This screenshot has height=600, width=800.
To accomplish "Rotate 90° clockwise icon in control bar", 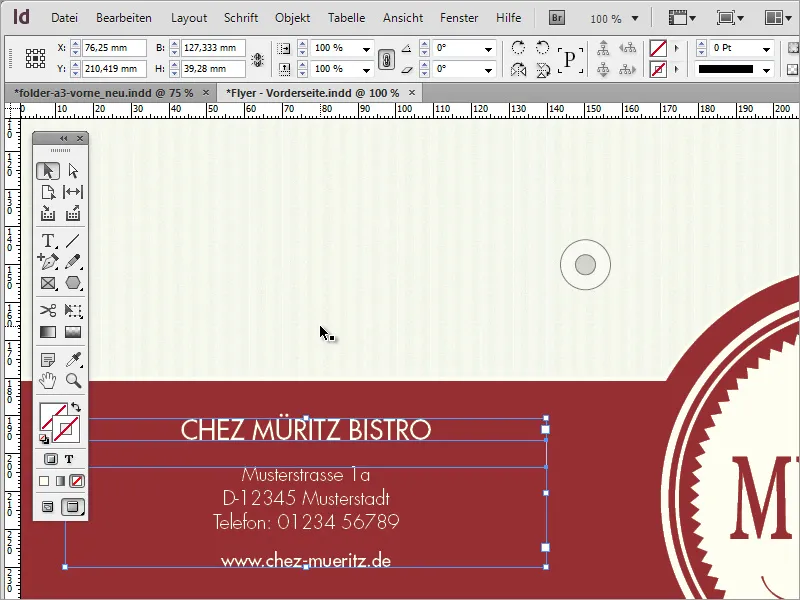I will [x=518, y=47].
